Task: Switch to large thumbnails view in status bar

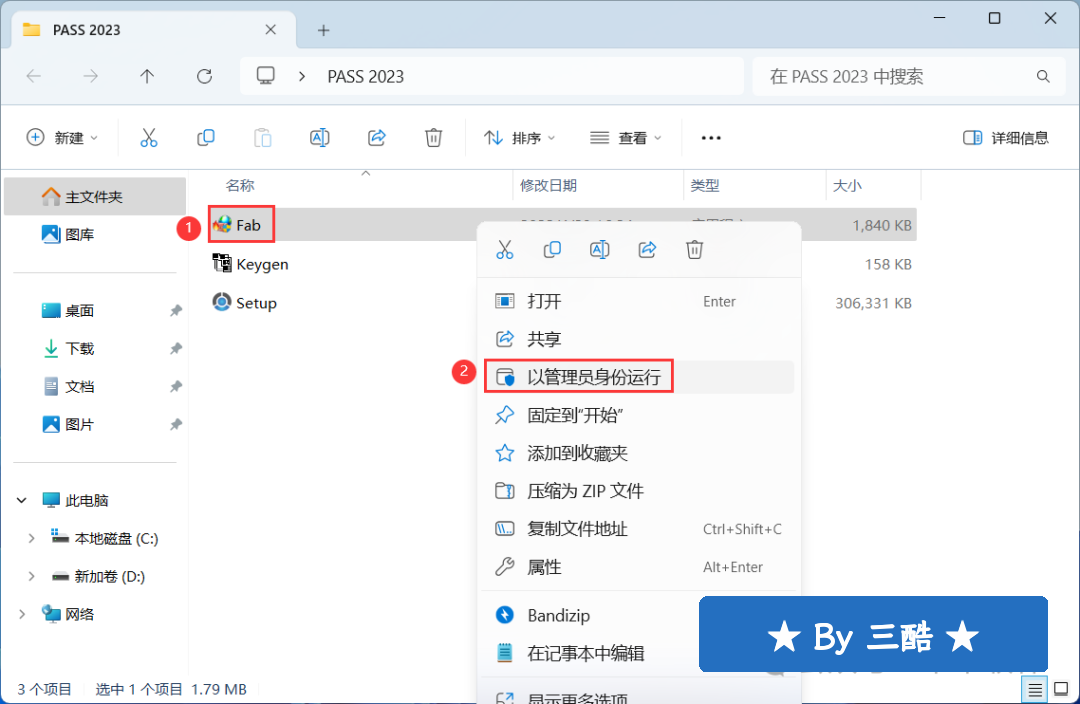Action: pyautogui.click(x=1061, y=689)
